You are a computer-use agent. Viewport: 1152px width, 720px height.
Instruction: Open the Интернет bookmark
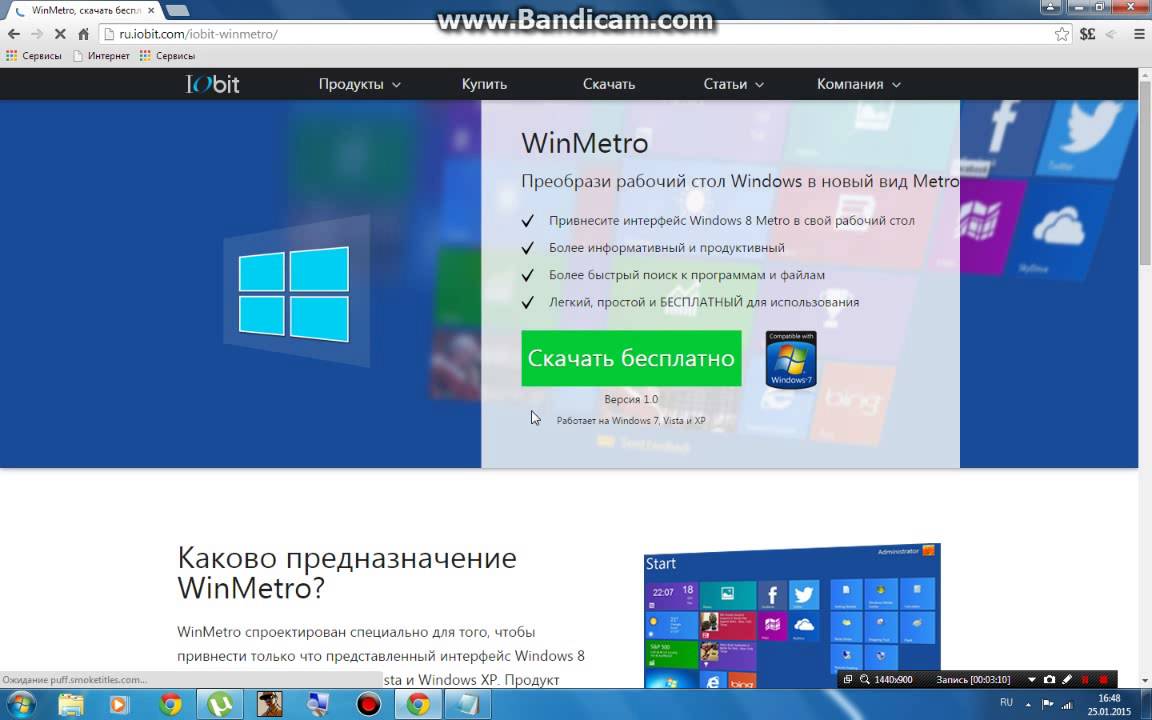[101, 56]
